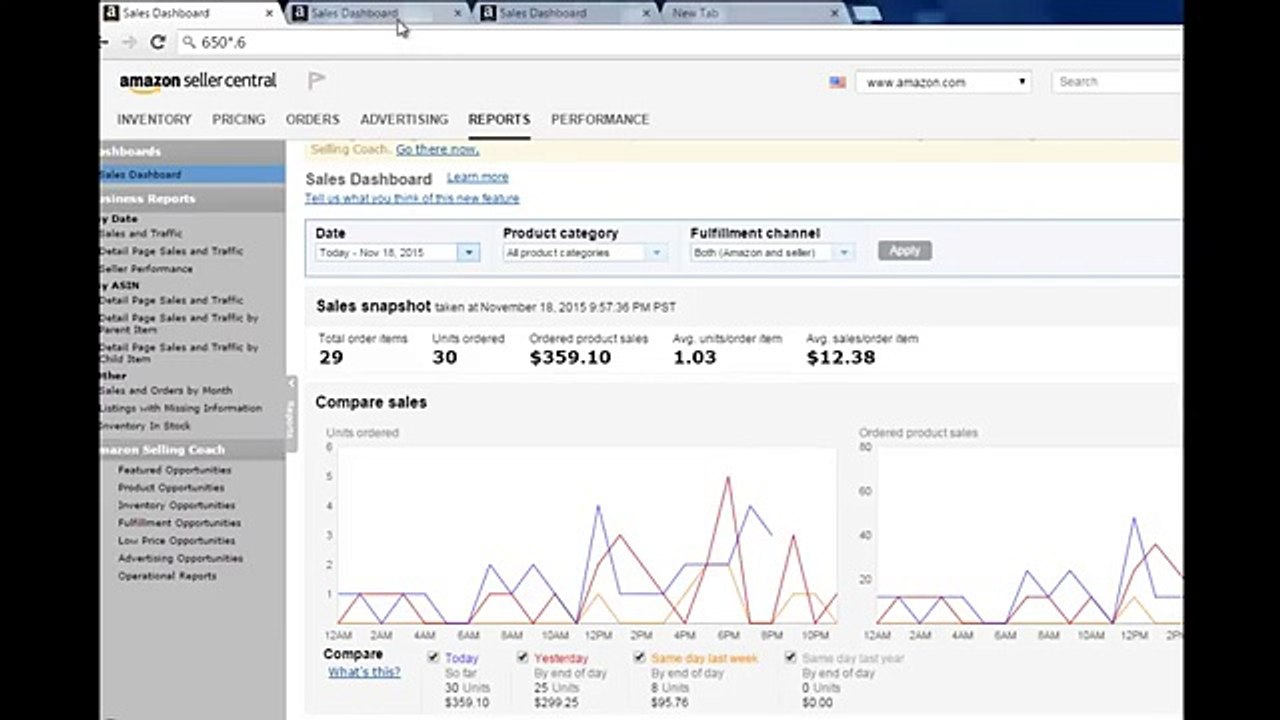1280x720 pixels.
Task: Open the REPORTS menu
Action: [x=499, y=119]
